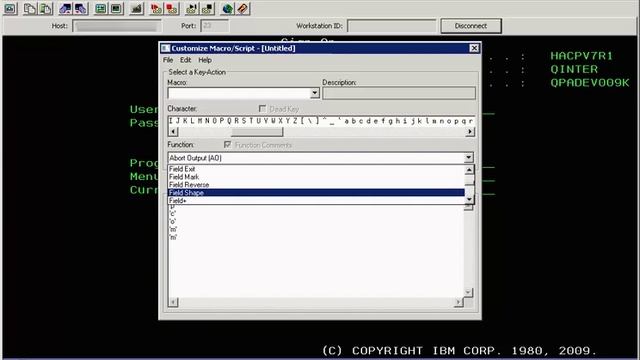Click the Send File to host icon

pos(65,9)
